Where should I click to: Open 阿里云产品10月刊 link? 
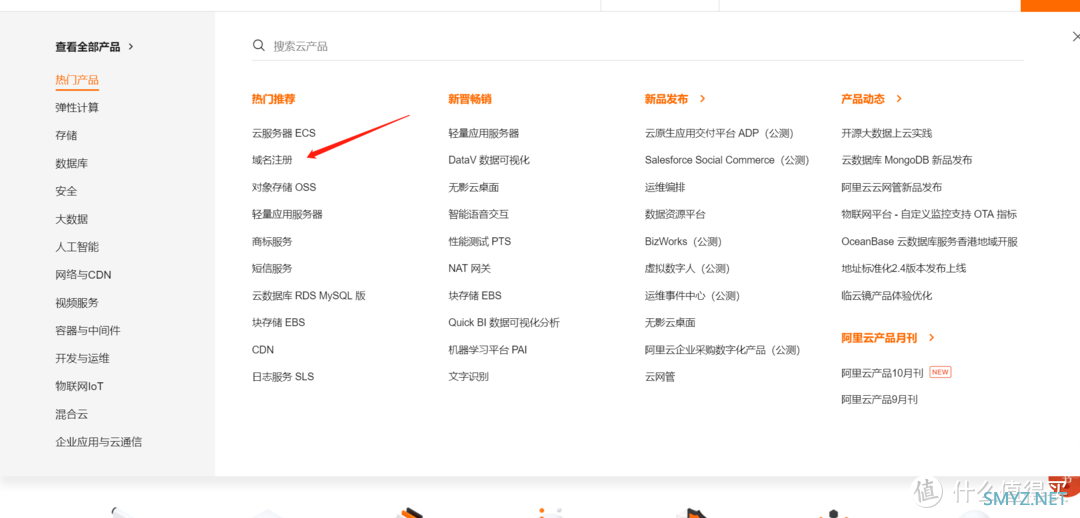coord(882,373)
